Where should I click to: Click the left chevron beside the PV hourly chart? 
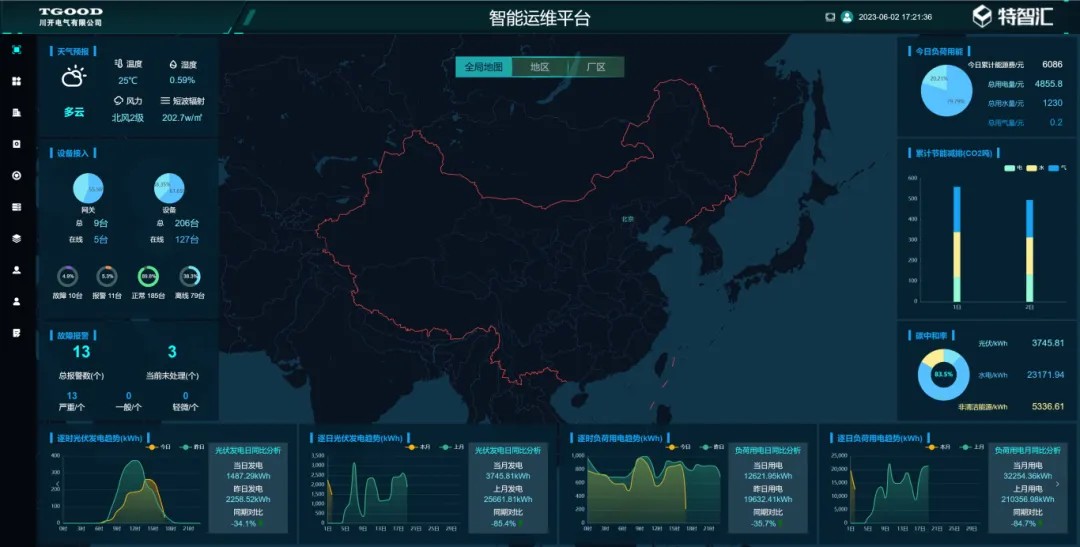pyautogui.click(x=58, y=486)
